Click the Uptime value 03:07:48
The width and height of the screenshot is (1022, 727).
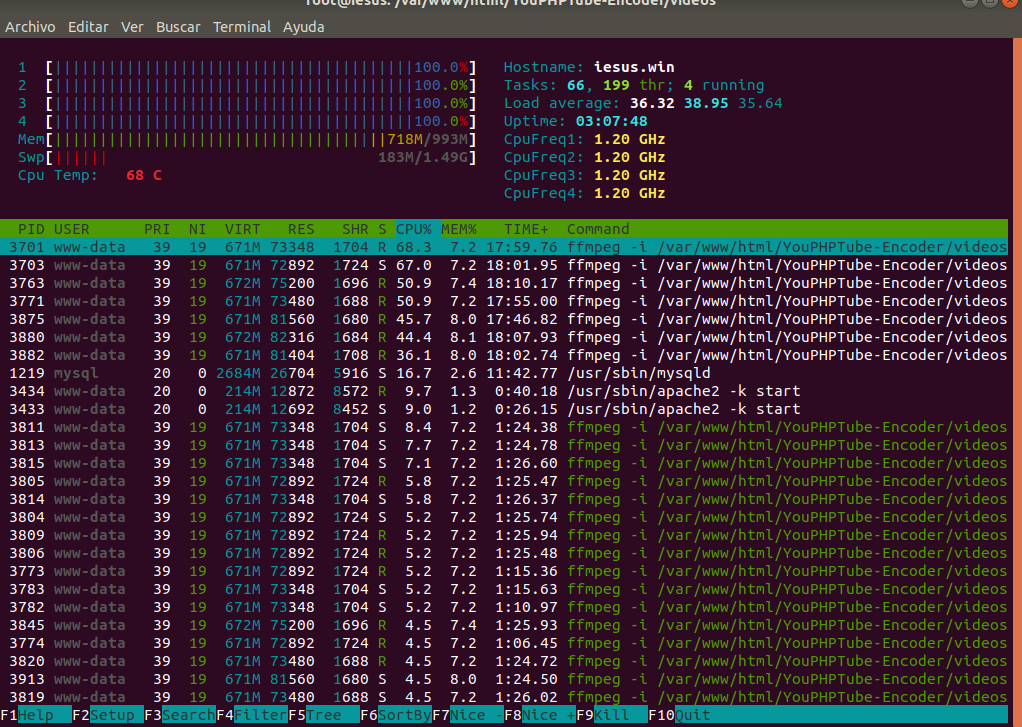[x=611, y=121]
